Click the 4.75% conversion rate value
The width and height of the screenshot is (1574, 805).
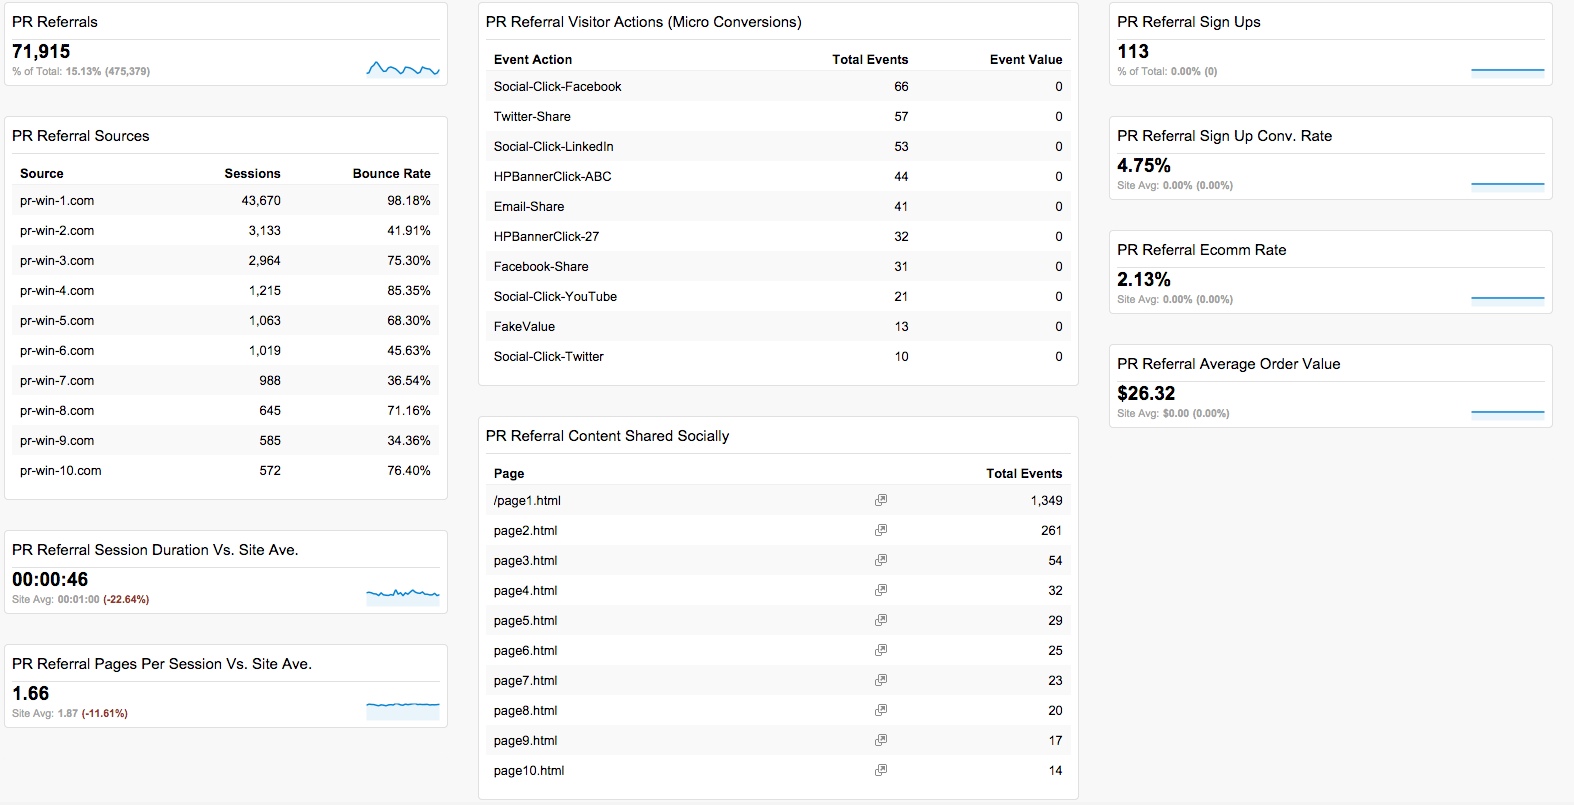[x=1144, y=166]
